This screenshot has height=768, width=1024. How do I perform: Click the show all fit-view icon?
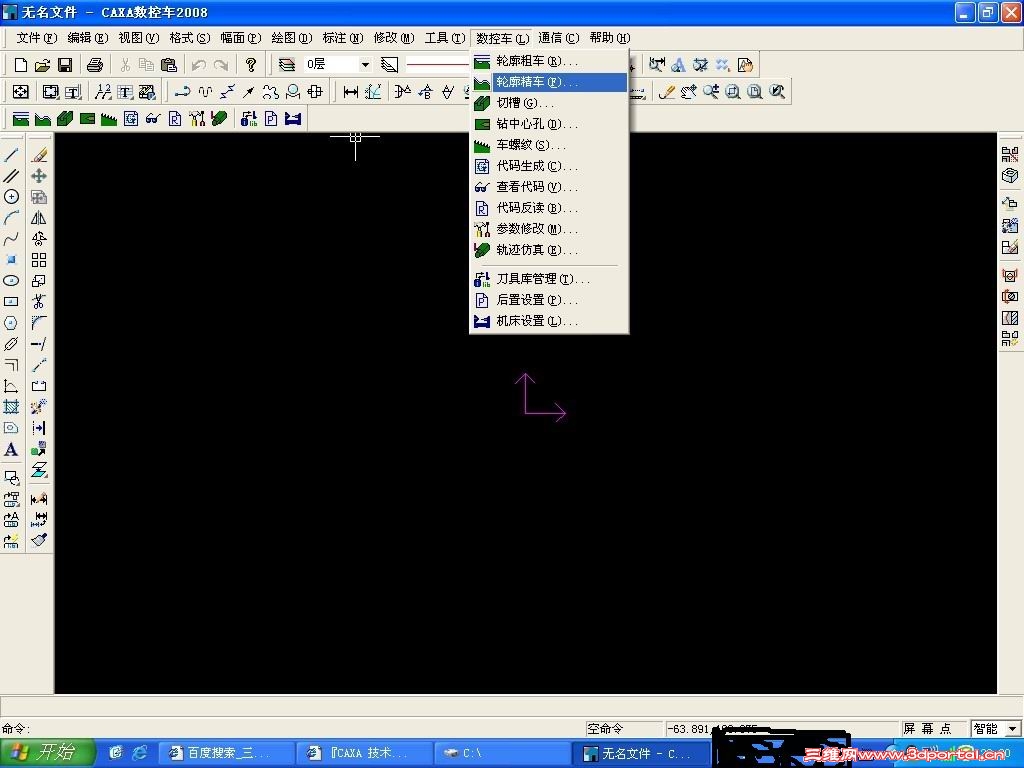point(755,91)
